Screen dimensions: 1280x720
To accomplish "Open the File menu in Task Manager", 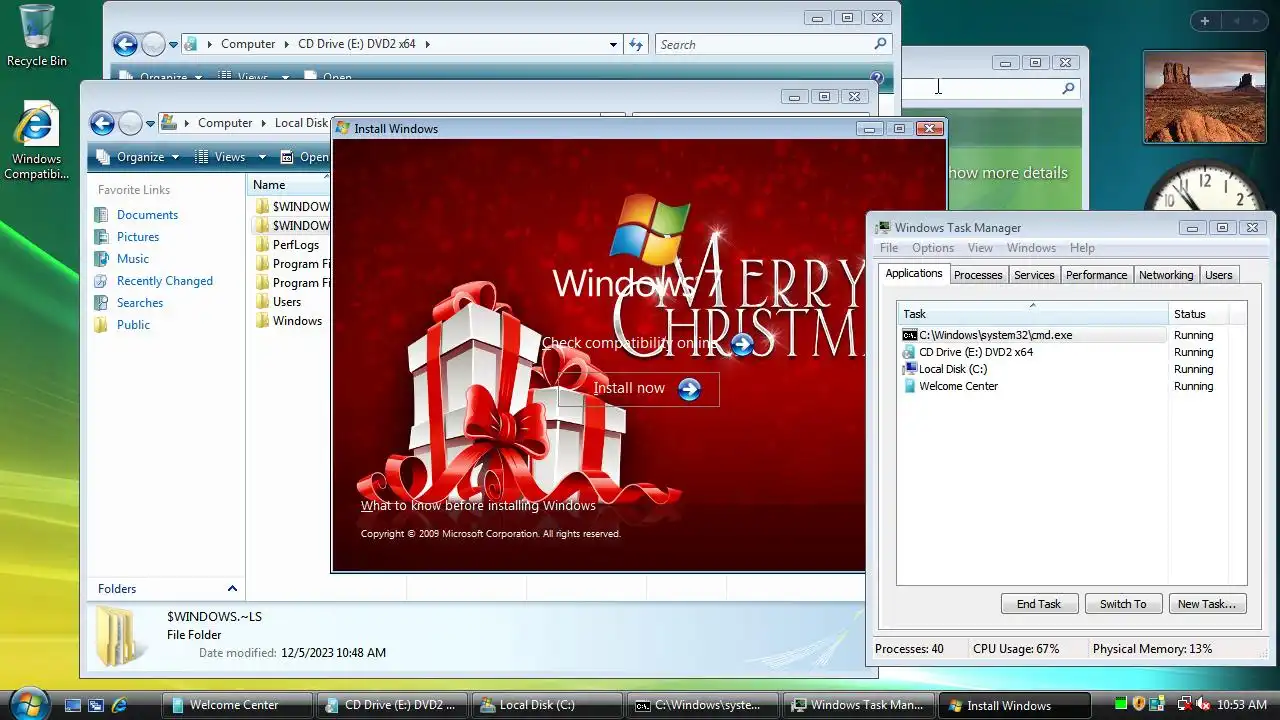I will pos(888,248).
